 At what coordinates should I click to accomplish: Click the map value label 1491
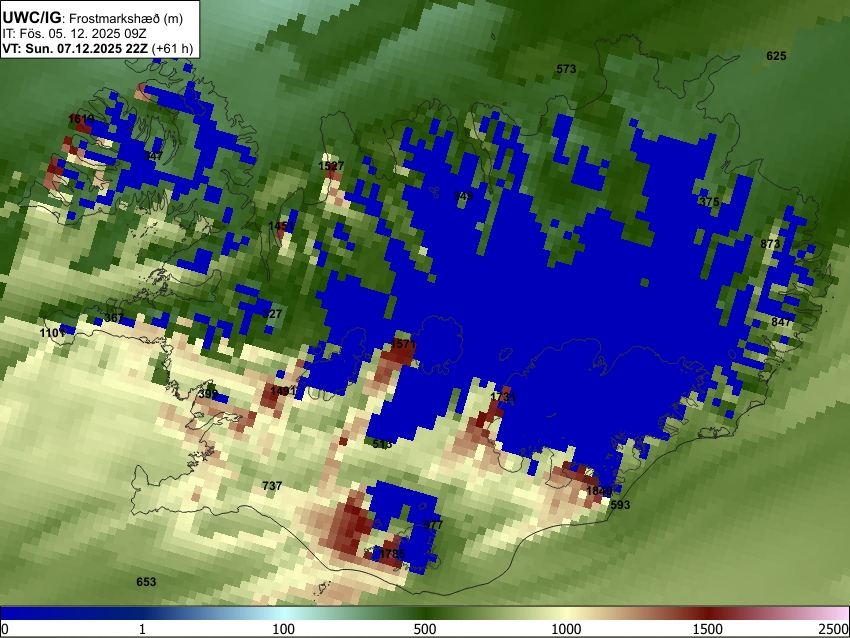coord(283,391)
